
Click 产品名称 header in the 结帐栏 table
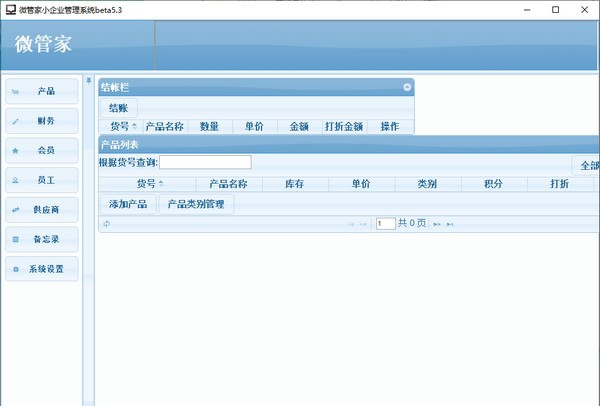click(165, 127)
